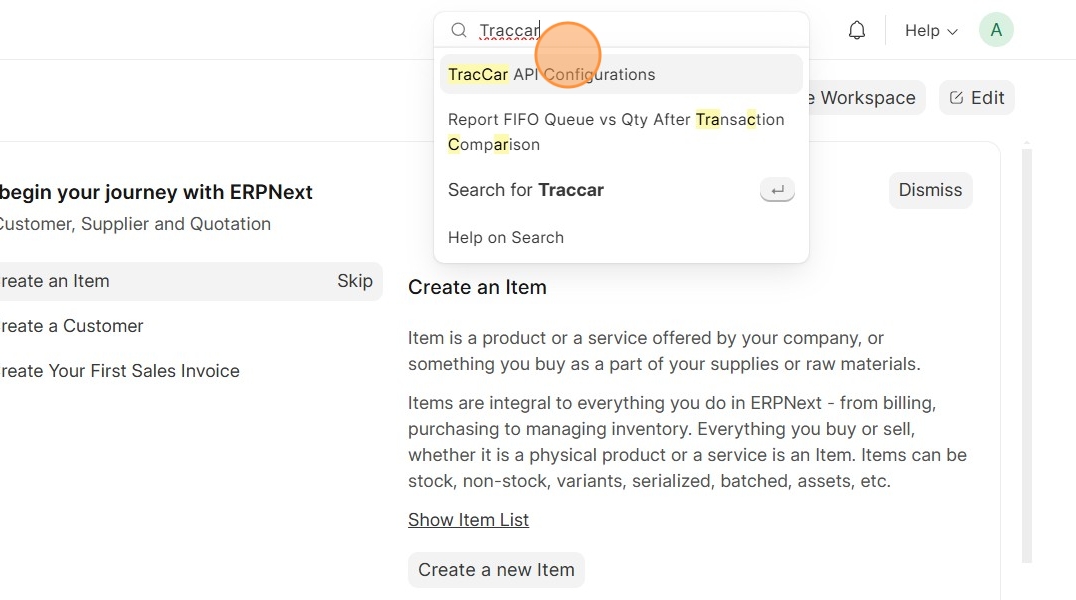Viewport: 1076px width, 600px height.
Task: Click the search magnifier icon
Action: tap(459, 31)
